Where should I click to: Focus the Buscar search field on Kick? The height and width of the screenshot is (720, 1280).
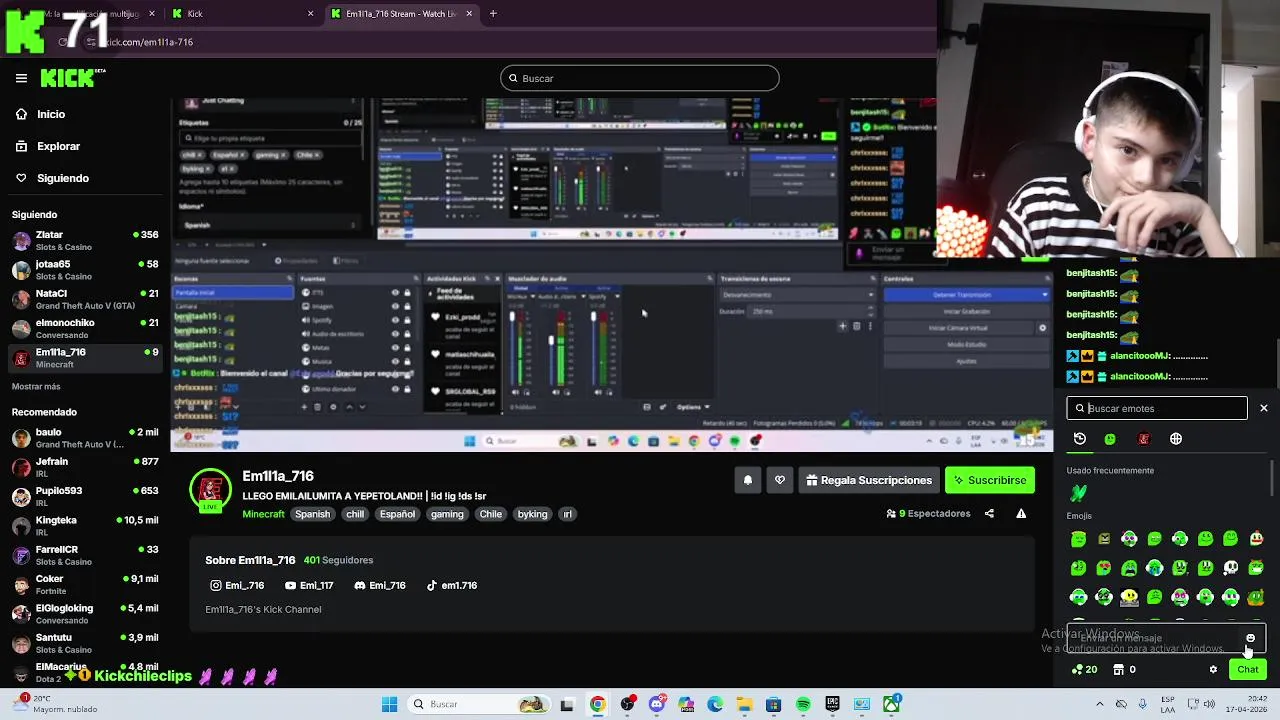tap(640, 78)
